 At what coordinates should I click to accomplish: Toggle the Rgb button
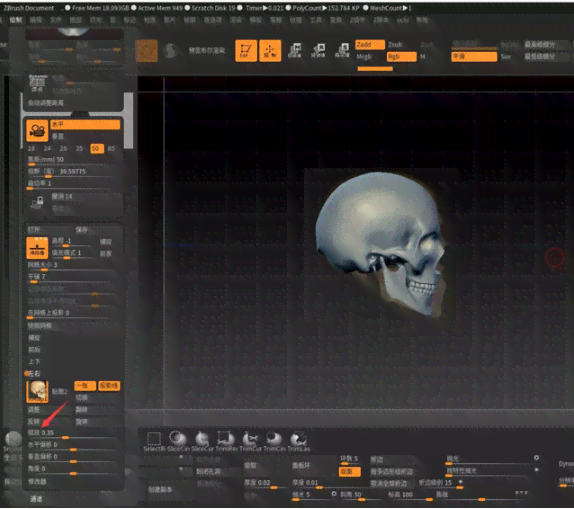[402, 57]
